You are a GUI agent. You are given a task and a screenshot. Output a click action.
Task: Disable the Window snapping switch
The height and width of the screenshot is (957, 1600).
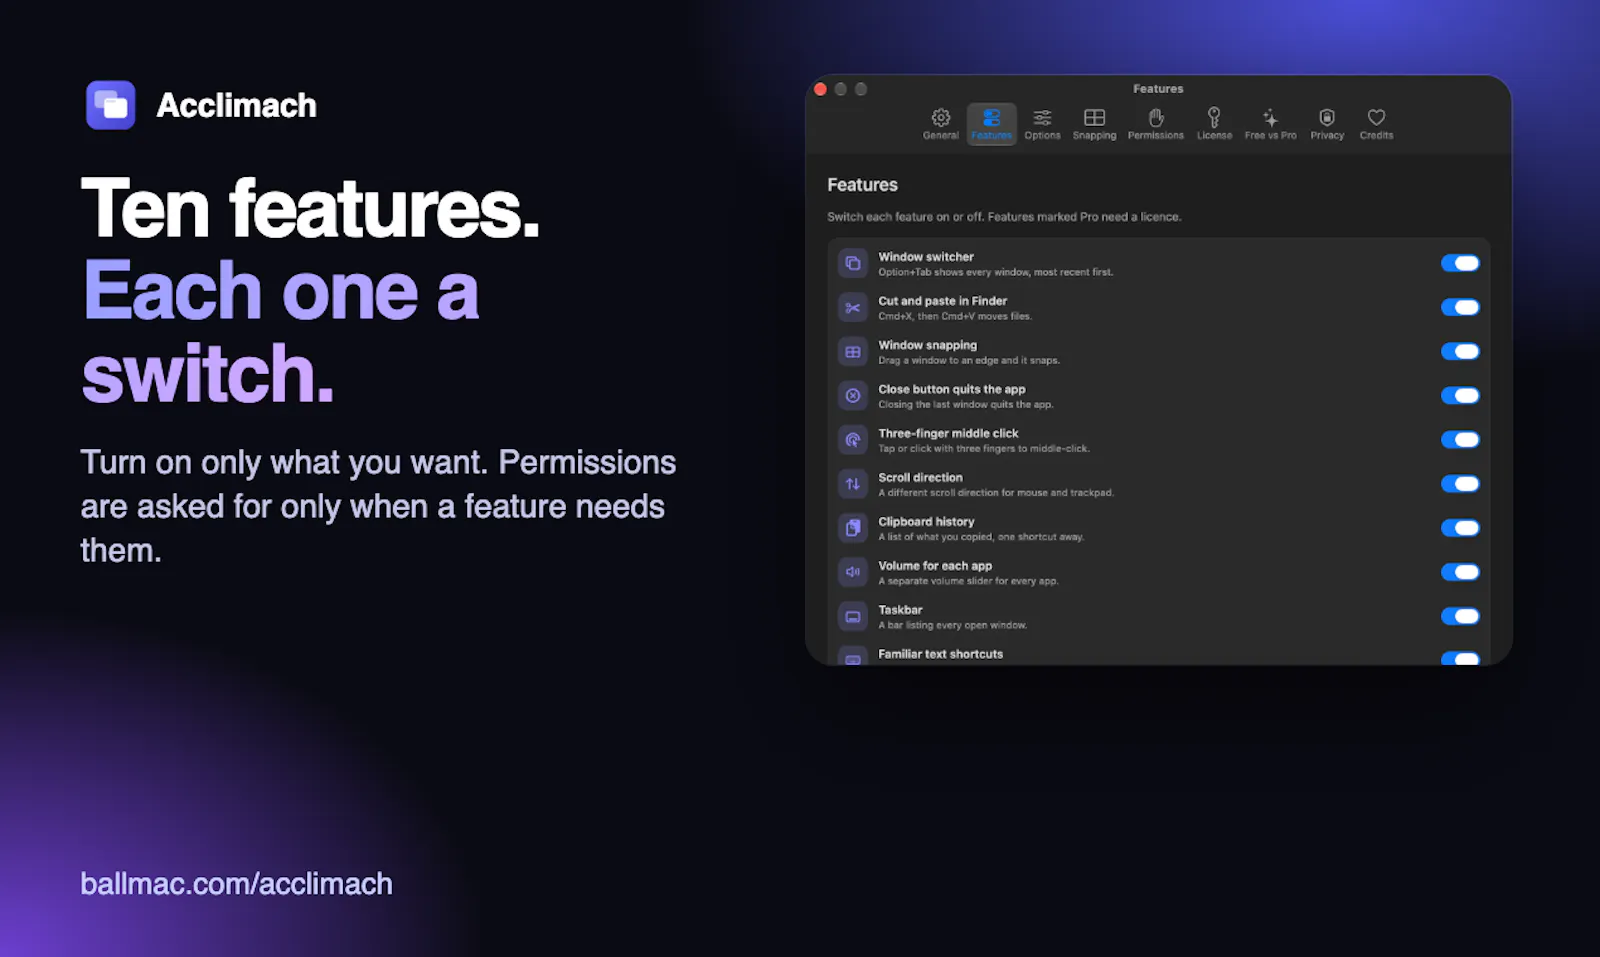pos(1460,351)
